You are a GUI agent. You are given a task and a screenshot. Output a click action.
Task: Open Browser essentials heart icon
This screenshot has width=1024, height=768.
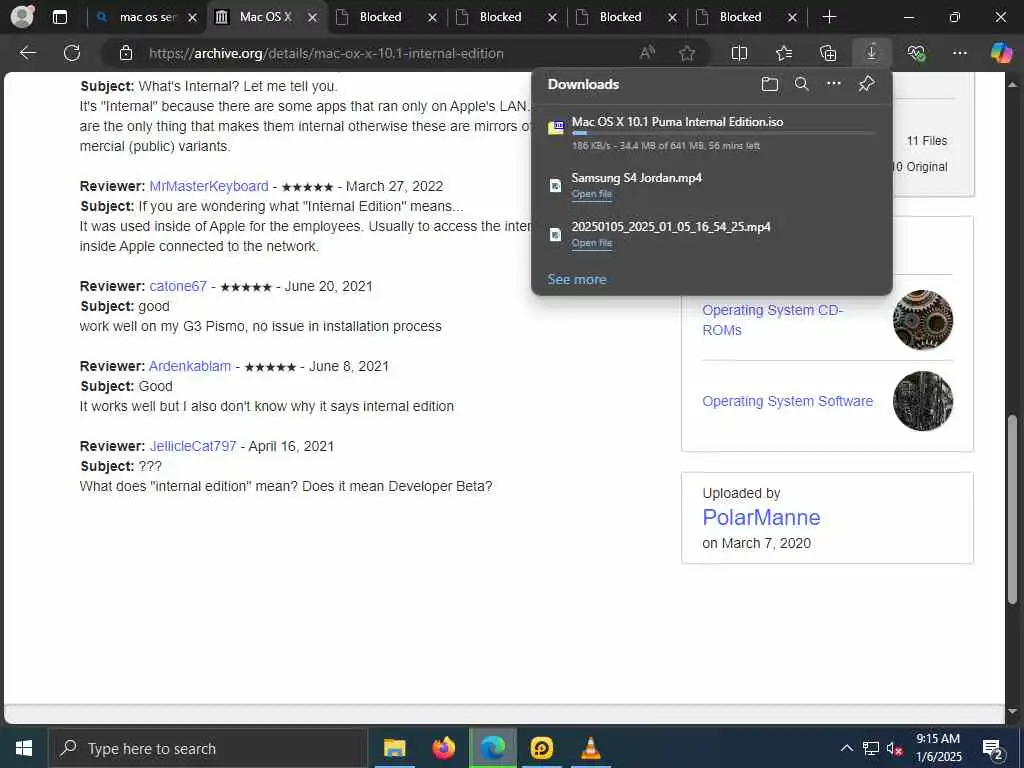[x=916, y=53]
